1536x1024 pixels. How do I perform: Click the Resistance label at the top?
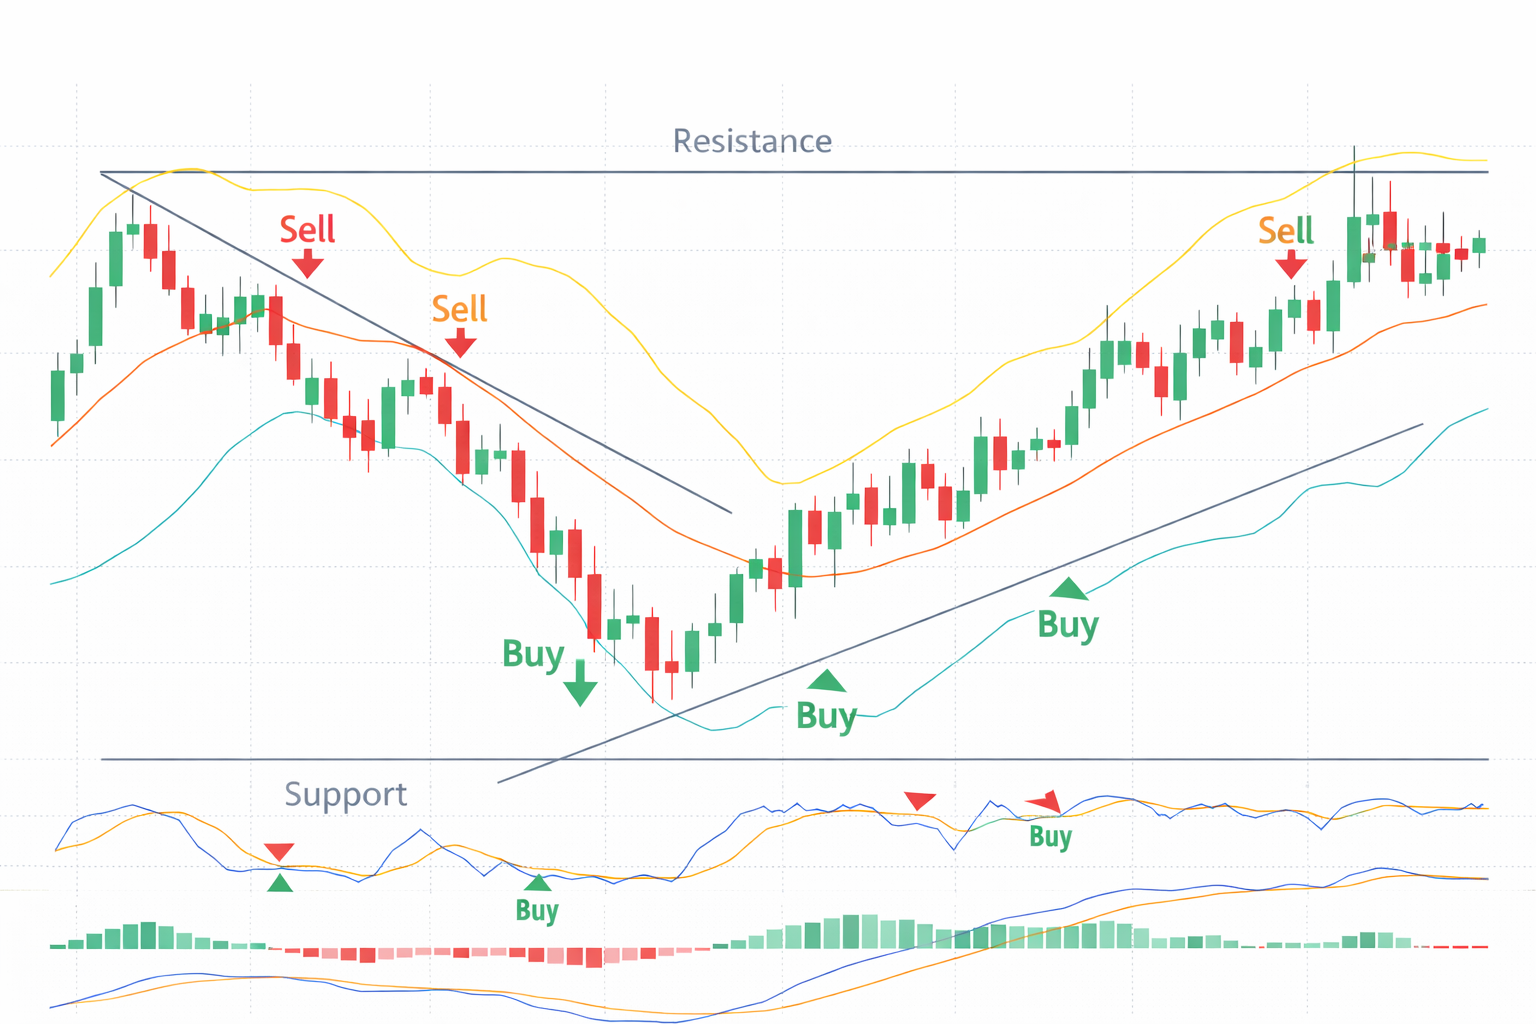pyautogui.click(x=752, y=142)
